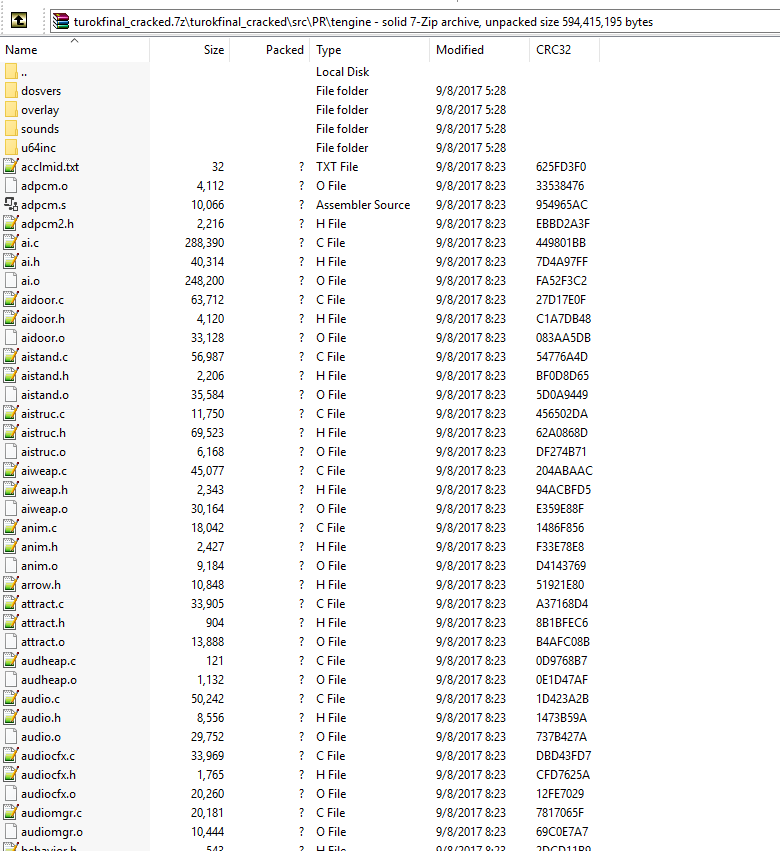The height and width of the screenshot is (851, 780).
Task: Click the audiomgr.c file icon
Action: click(x=11, y=812)
